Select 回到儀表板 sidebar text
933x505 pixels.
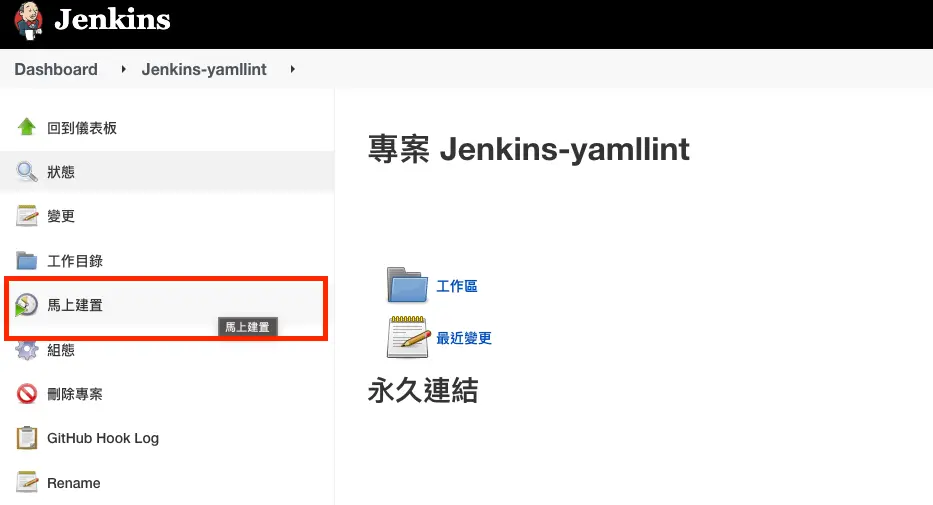click(82, 128)
